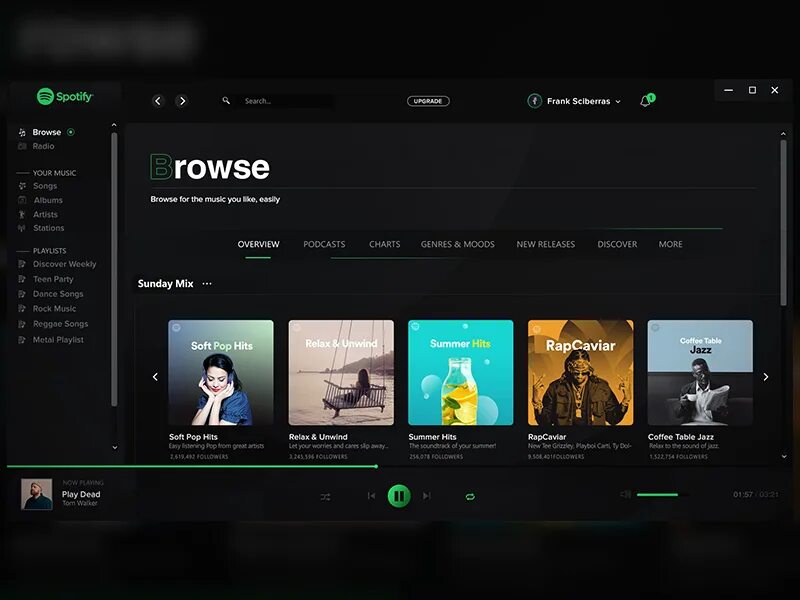
Task: Click the Soft Pop Hits title link
Action: [x=193, y=437]
